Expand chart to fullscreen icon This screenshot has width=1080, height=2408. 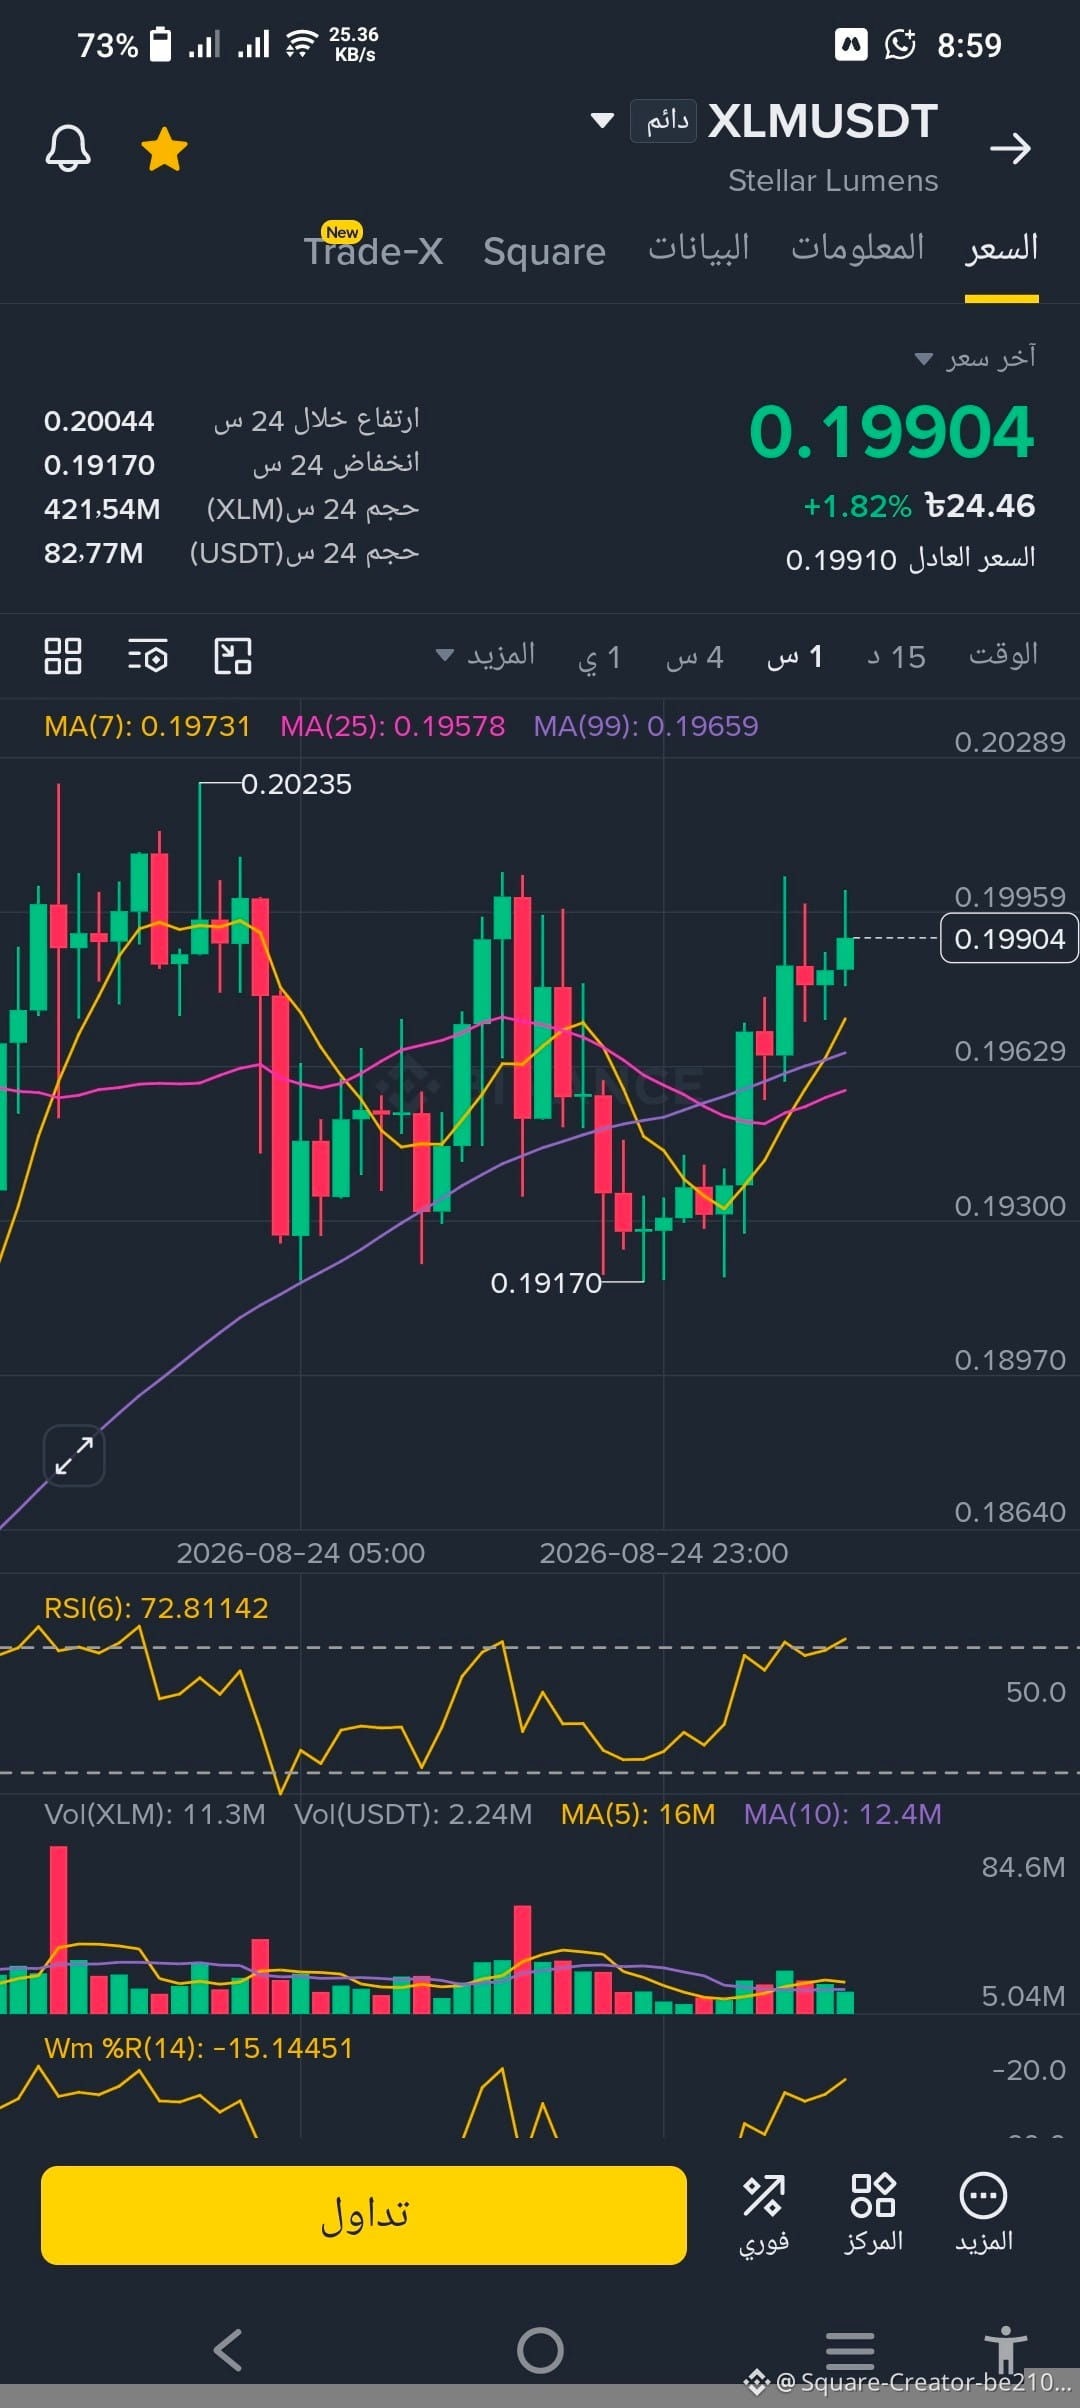pyautogui.click(x=74, y=1455)
